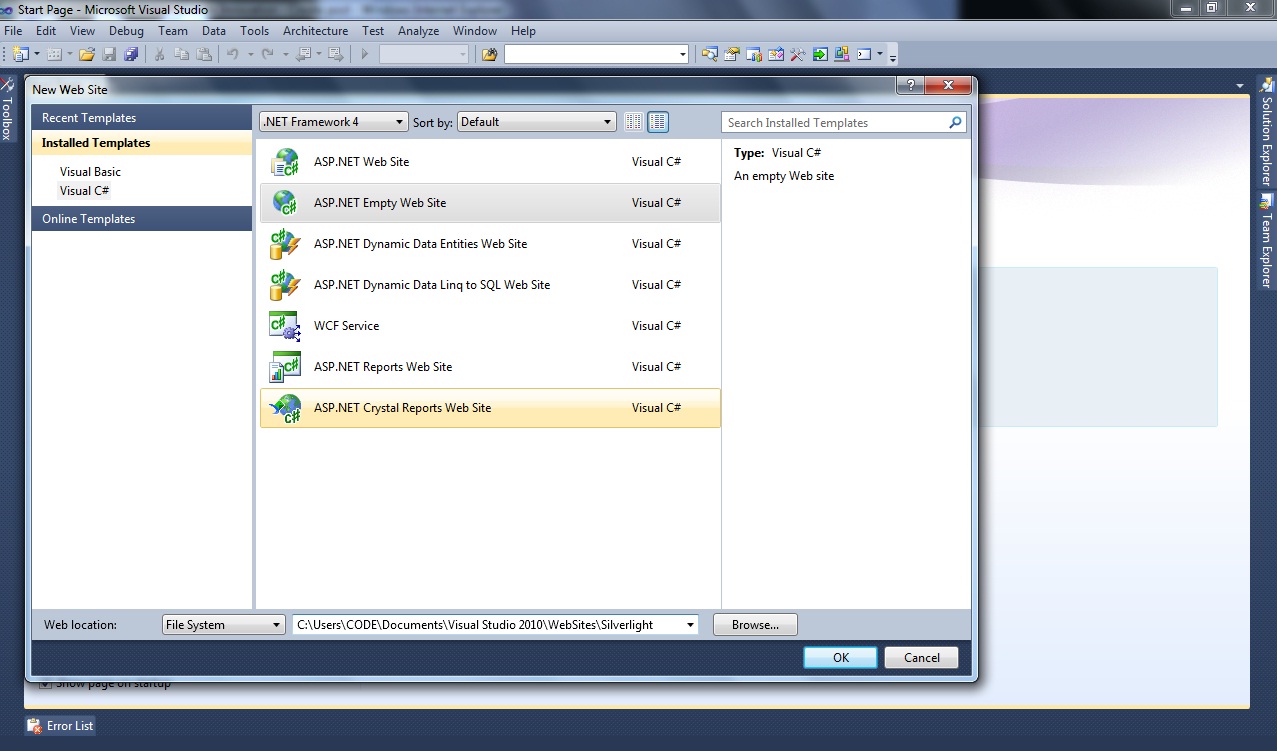Select Recent Templates section
The image size is (1277, 751).
click(142, 118)
